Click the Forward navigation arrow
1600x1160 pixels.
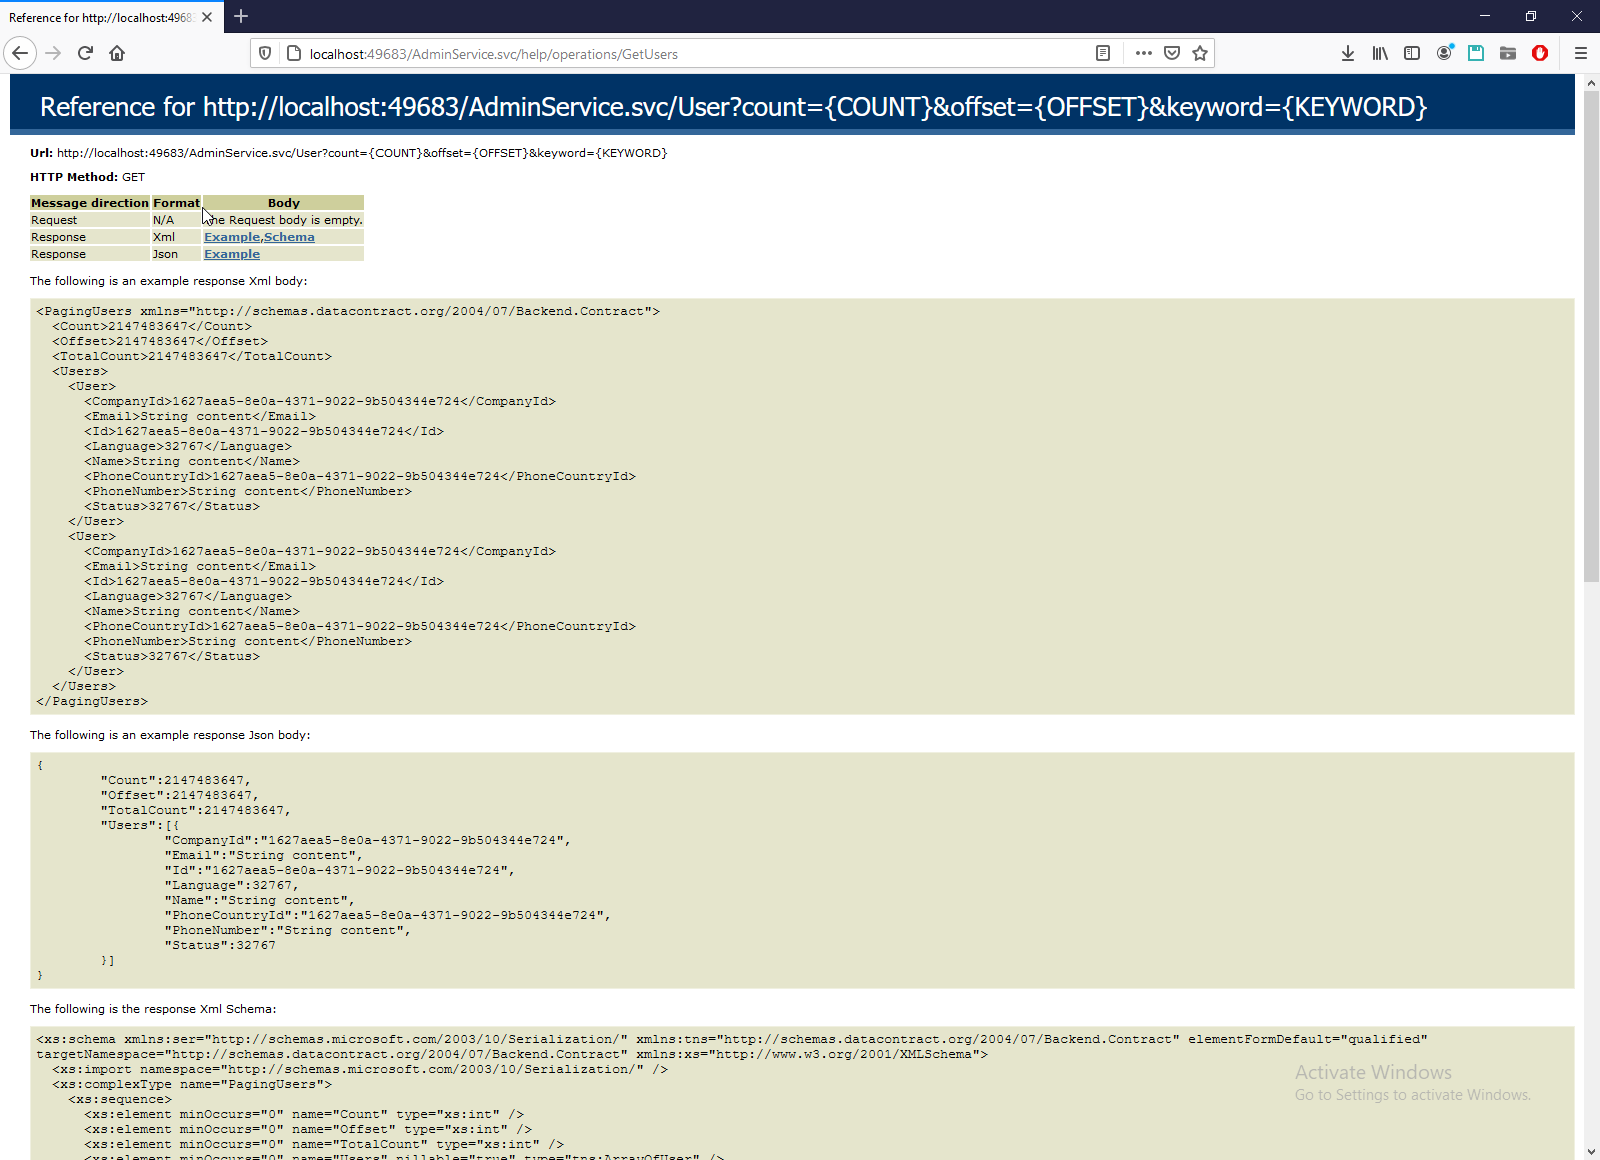pyautogui.click(x=54, y=53)
